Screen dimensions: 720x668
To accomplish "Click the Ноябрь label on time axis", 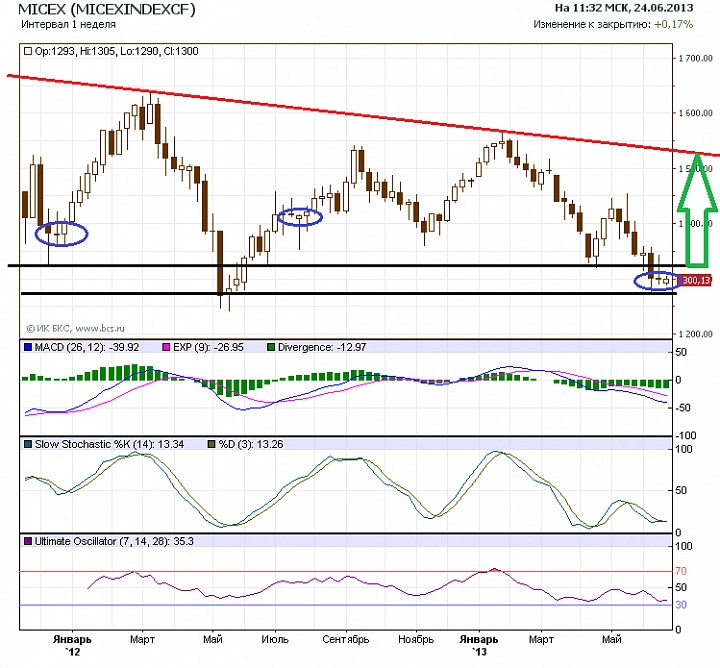I will click(413, 638).
